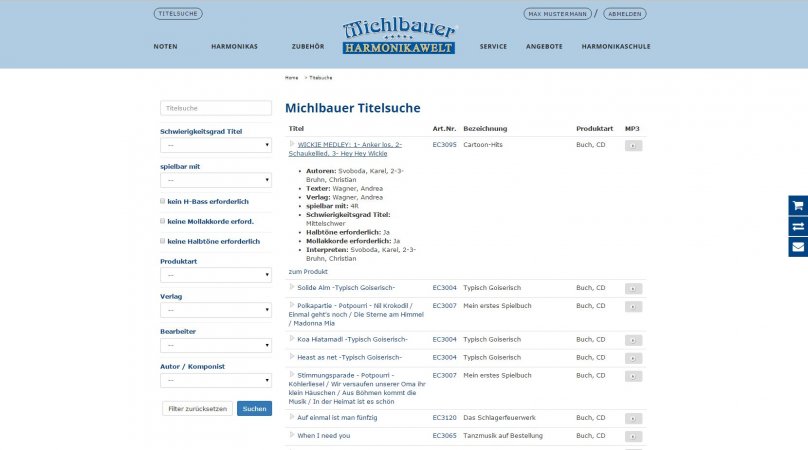
Task: Tick keine Mollakkorde erford. checkbox
Action: [163, 221]
